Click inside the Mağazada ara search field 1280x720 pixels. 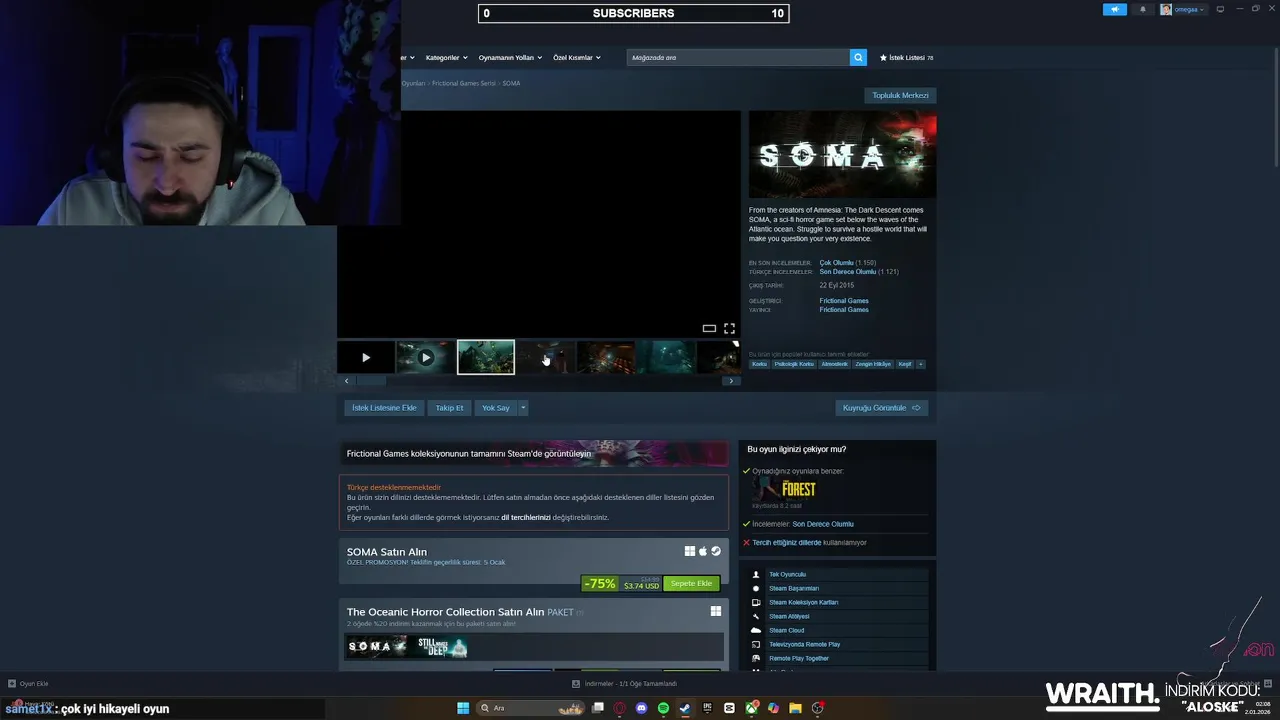tap(738, 58)
